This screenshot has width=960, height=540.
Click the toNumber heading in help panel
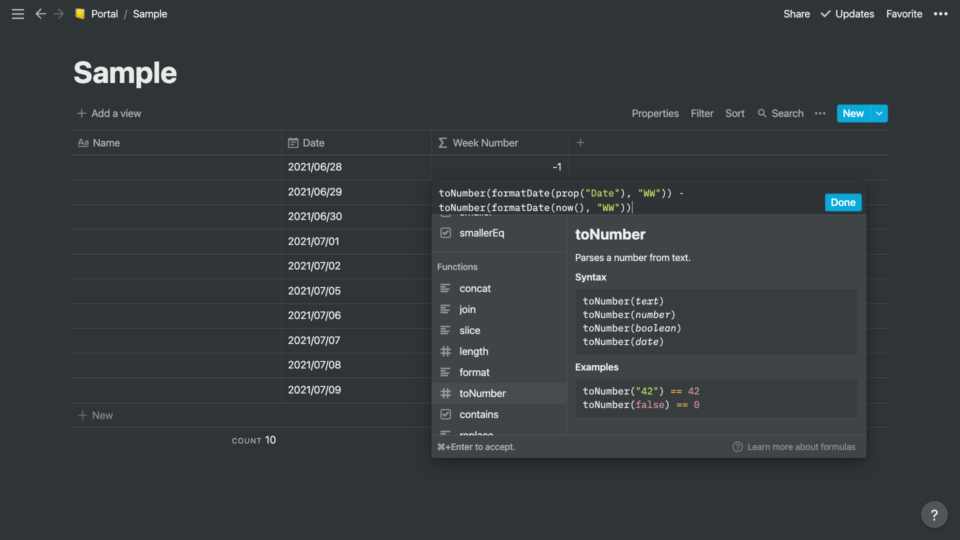pos(610,234)
